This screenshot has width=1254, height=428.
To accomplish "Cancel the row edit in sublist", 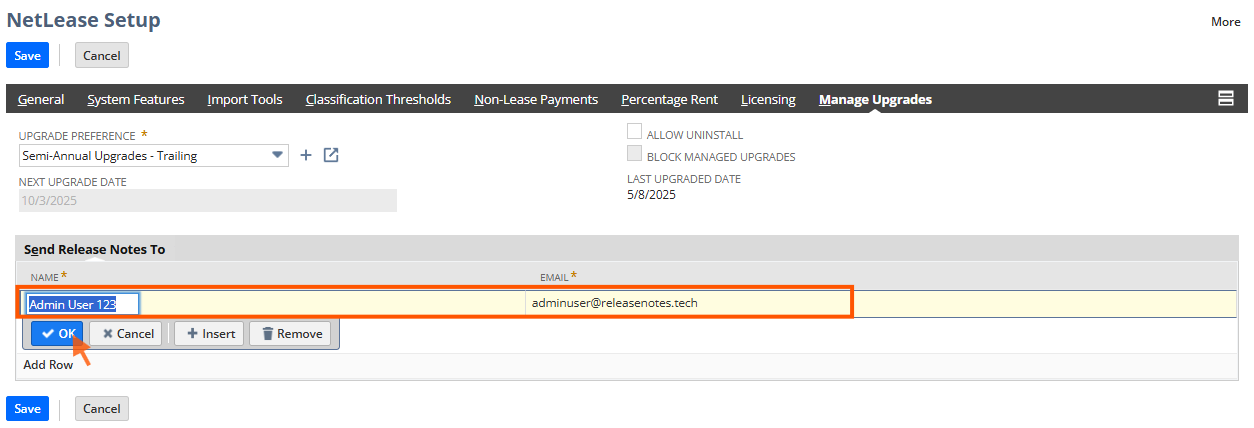I will [x=126, y=334].
